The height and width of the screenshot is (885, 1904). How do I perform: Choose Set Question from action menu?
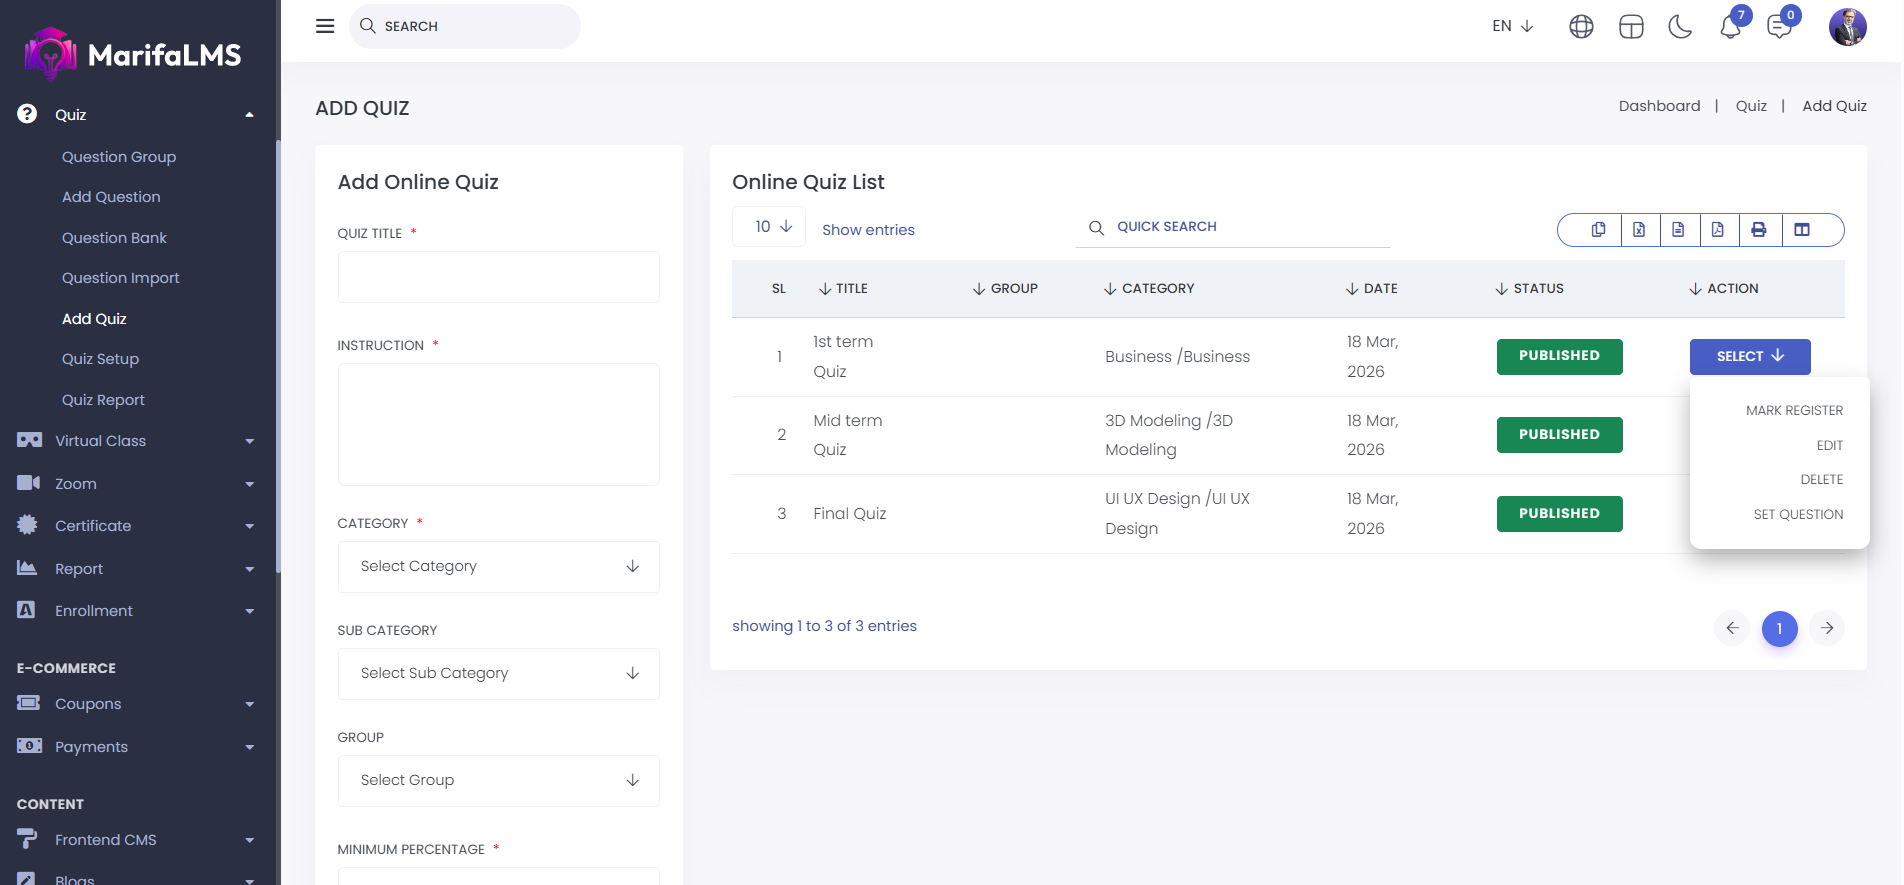[x=1797, y=515]
